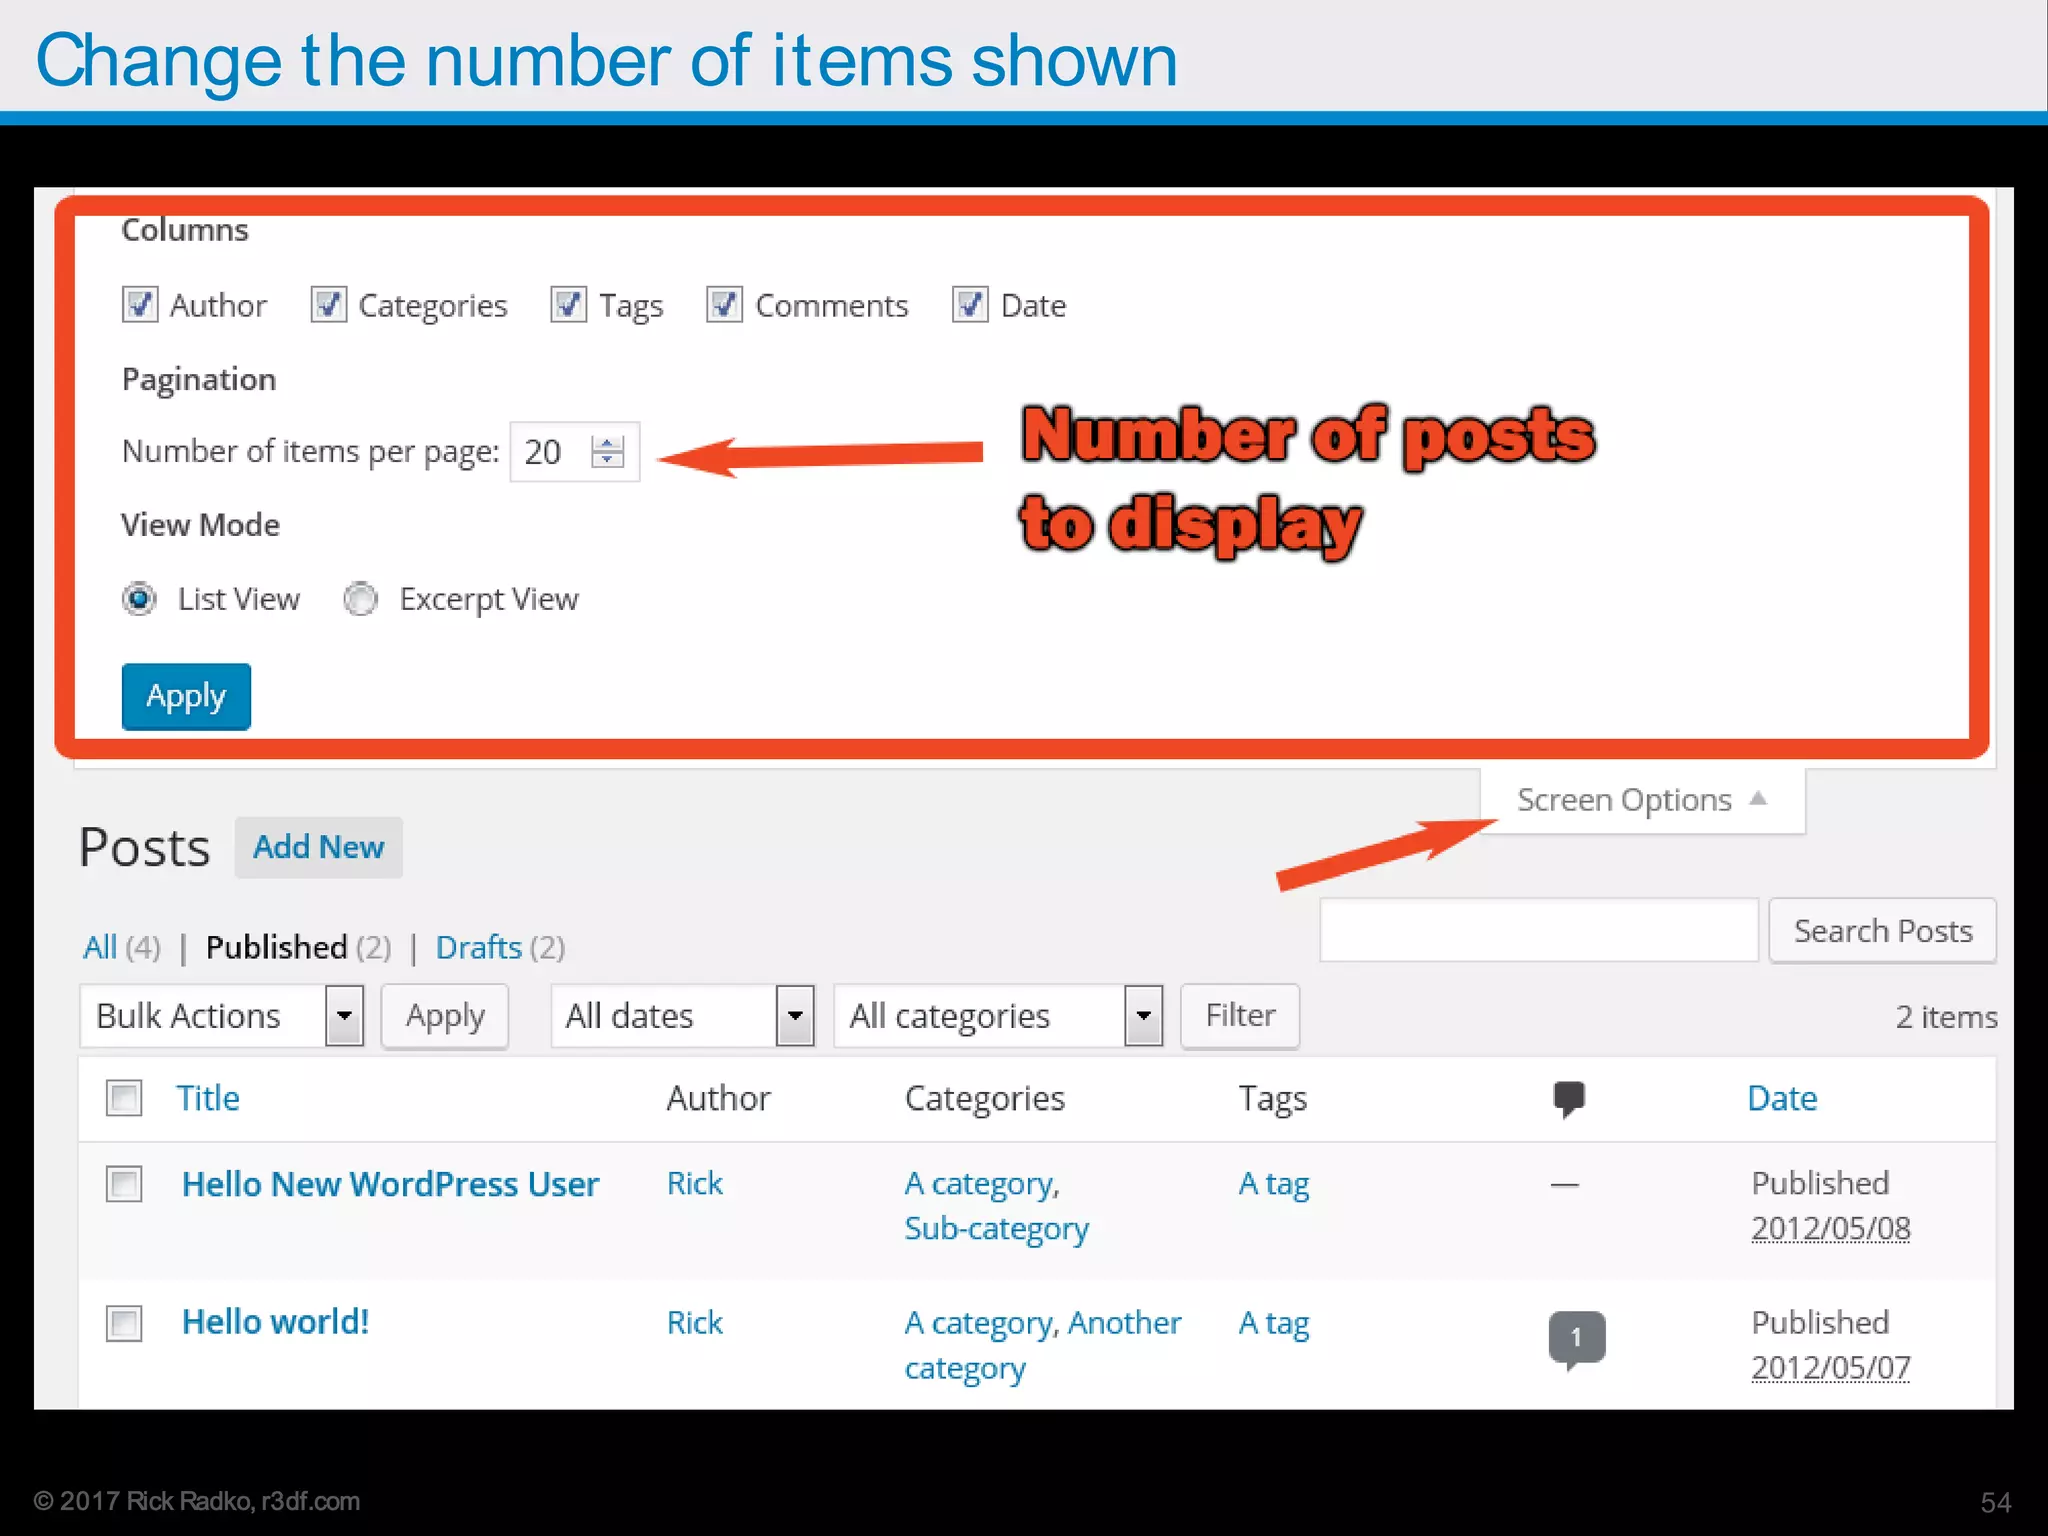The height and width of the screenshot is (1536, 2048).
Task: Click A category link in Hello New WordPress User row
Action: pyautogui.click(x=978, y=1185)
